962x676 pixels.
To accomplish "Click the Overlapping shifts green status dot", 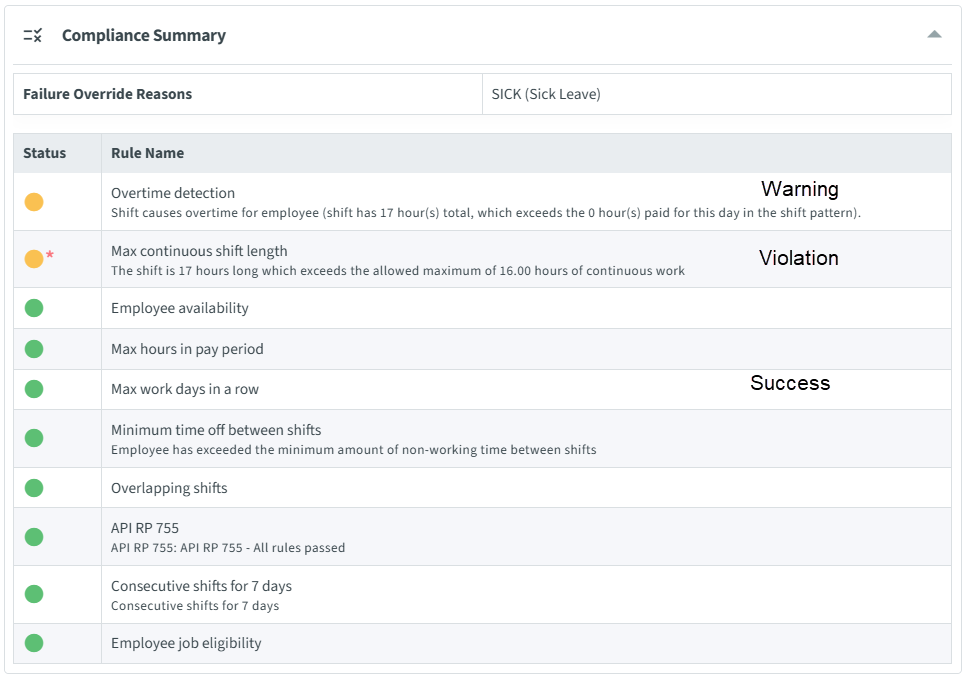I will pos(34,488).
